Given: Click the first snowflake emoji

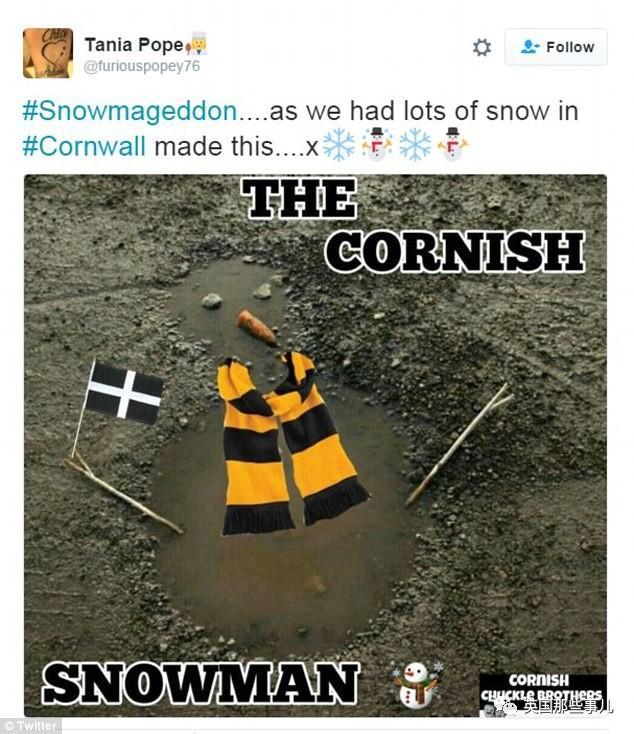Looking at the screenshot, I should click(x=339, y=145).
